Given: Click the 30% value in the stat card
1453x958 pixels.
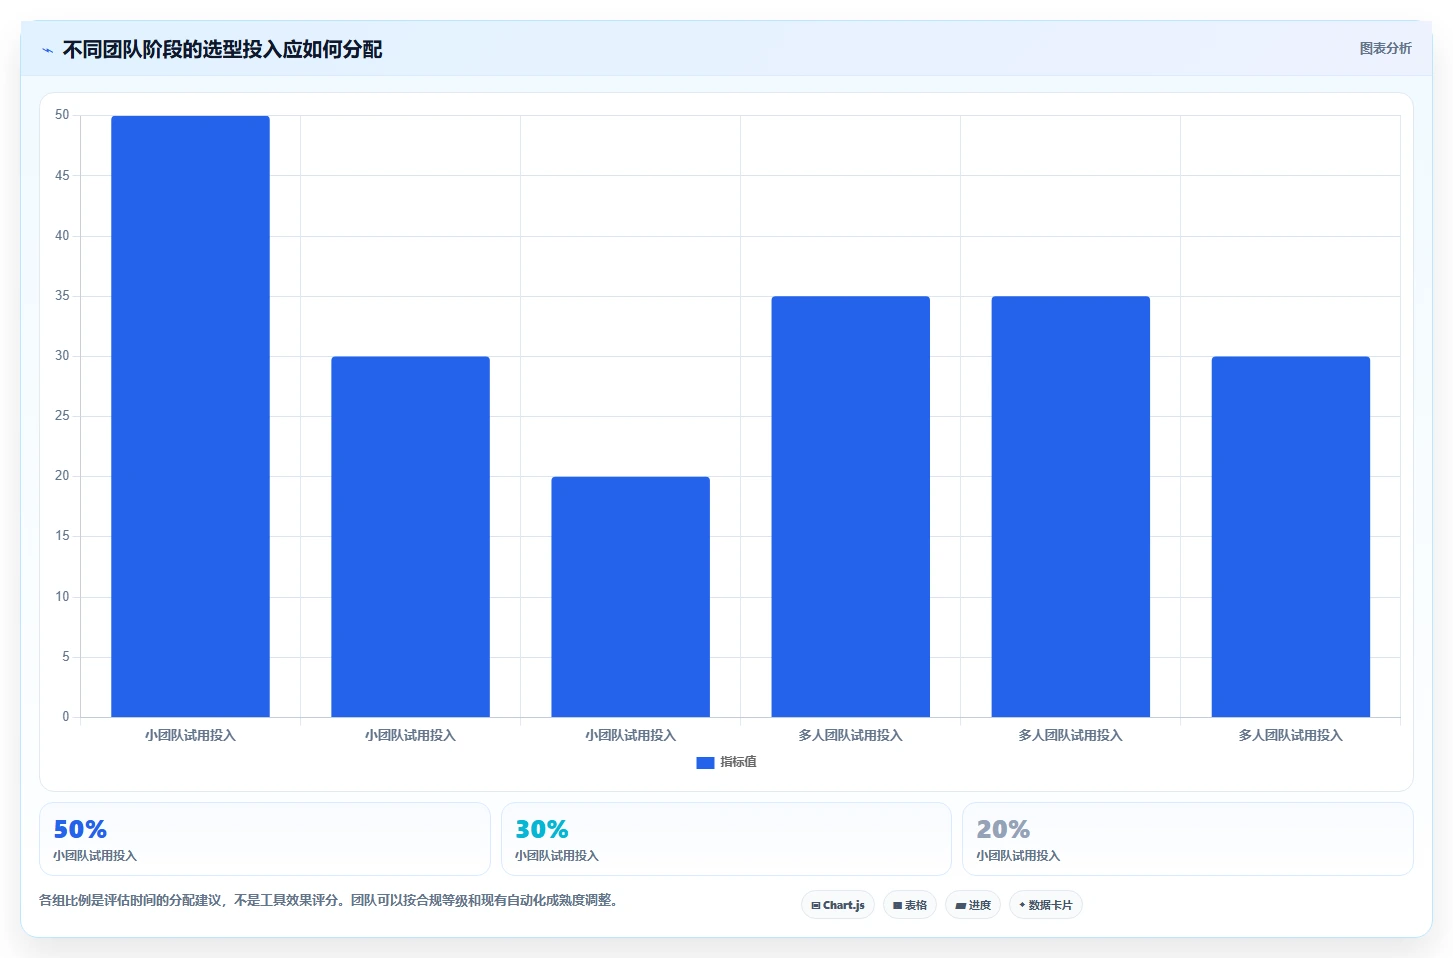Looking at the screenshot, I should [542, 829].
